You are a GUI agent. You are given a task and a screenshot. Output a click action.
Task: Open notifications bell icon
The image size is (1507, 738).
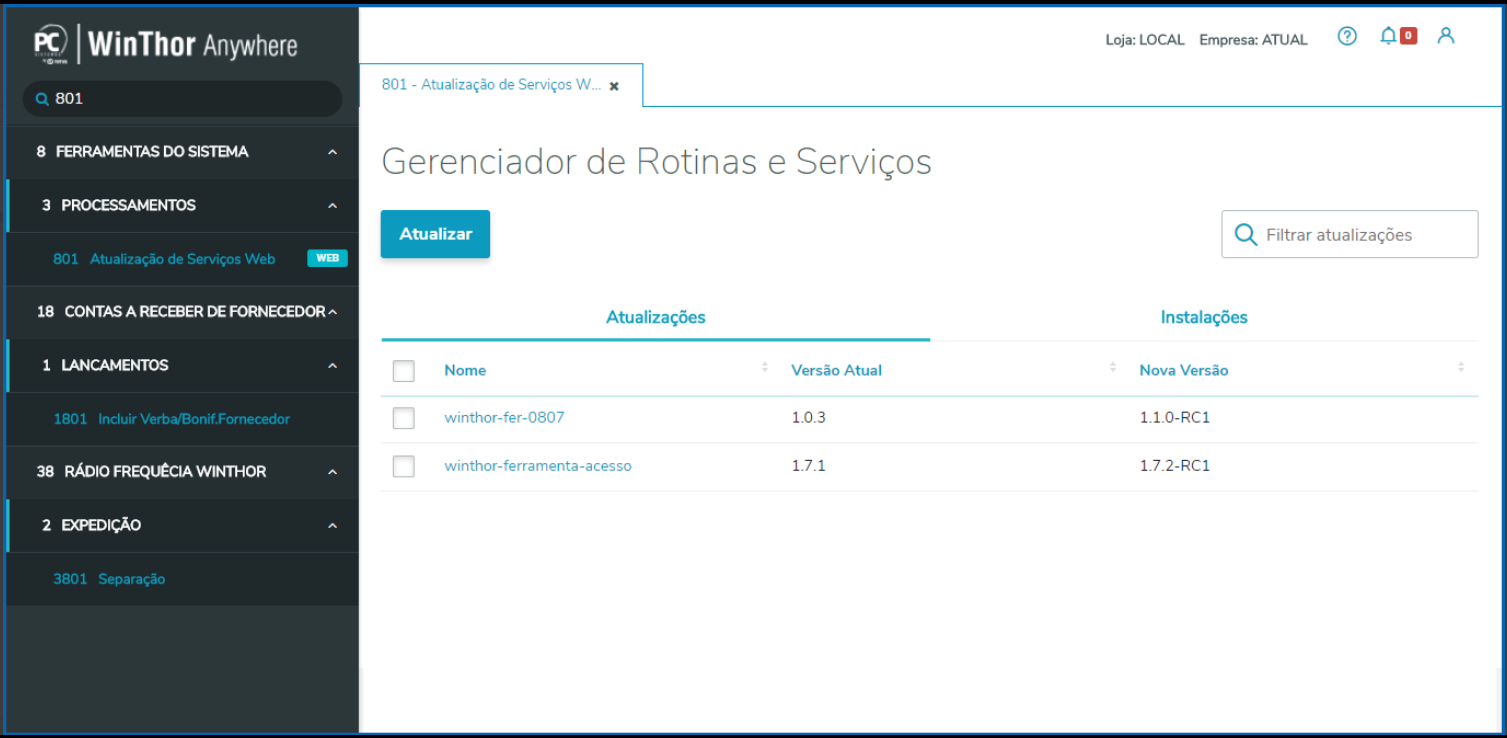tap(1388, 36)
